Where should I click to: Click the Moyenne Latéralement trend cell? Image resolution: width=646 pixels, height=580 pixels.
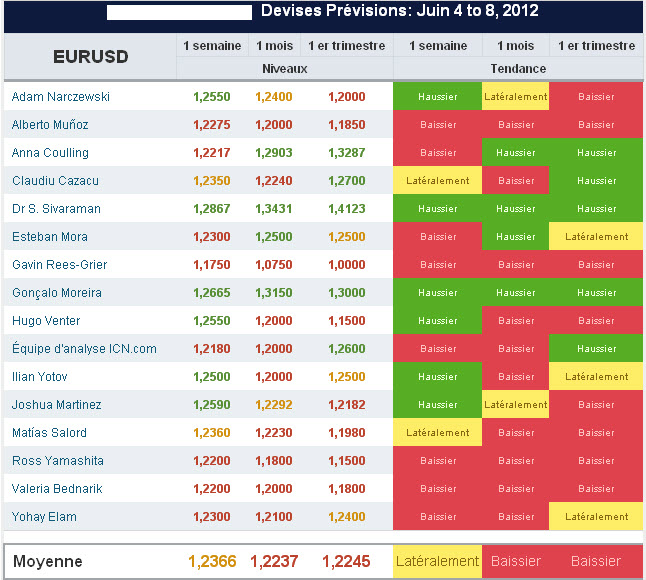pos(438,561)
